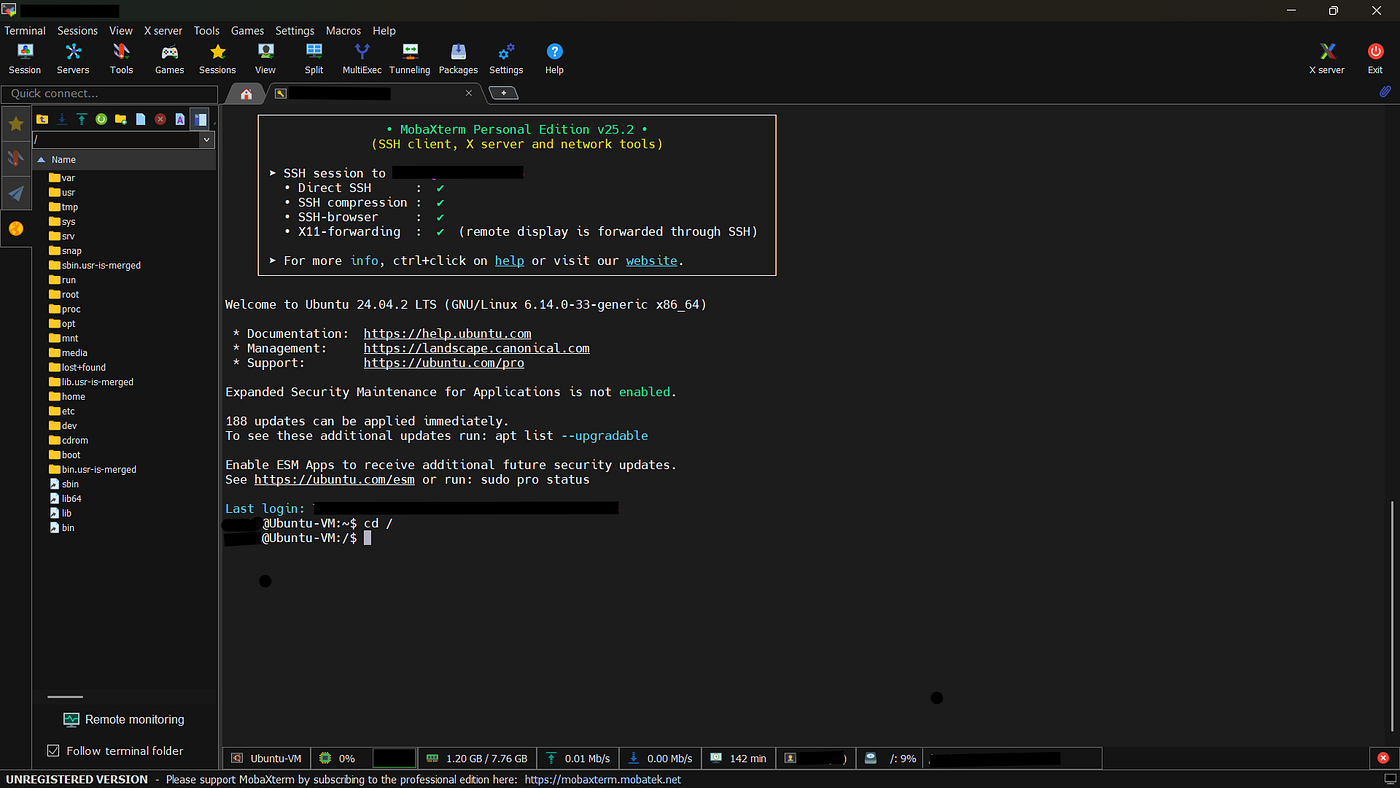The width and height of the screenshot is (1400, 788).
Task: Open the https://ubuntu.com/pro link
Action: (x=444, y=363)
